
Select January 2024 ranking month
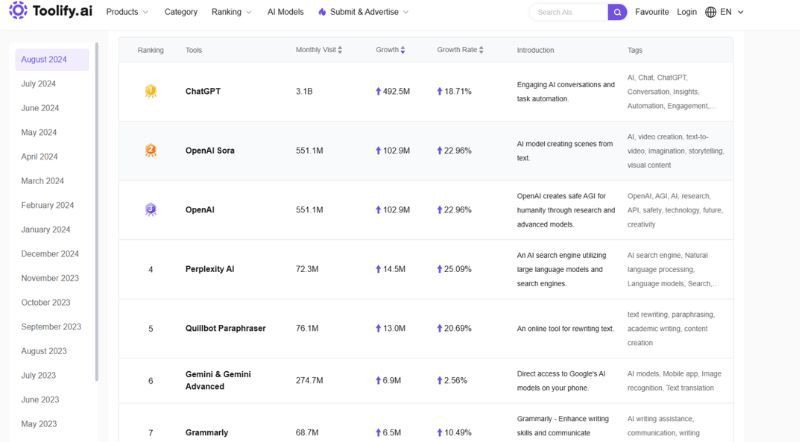click(x=45, y=230)
